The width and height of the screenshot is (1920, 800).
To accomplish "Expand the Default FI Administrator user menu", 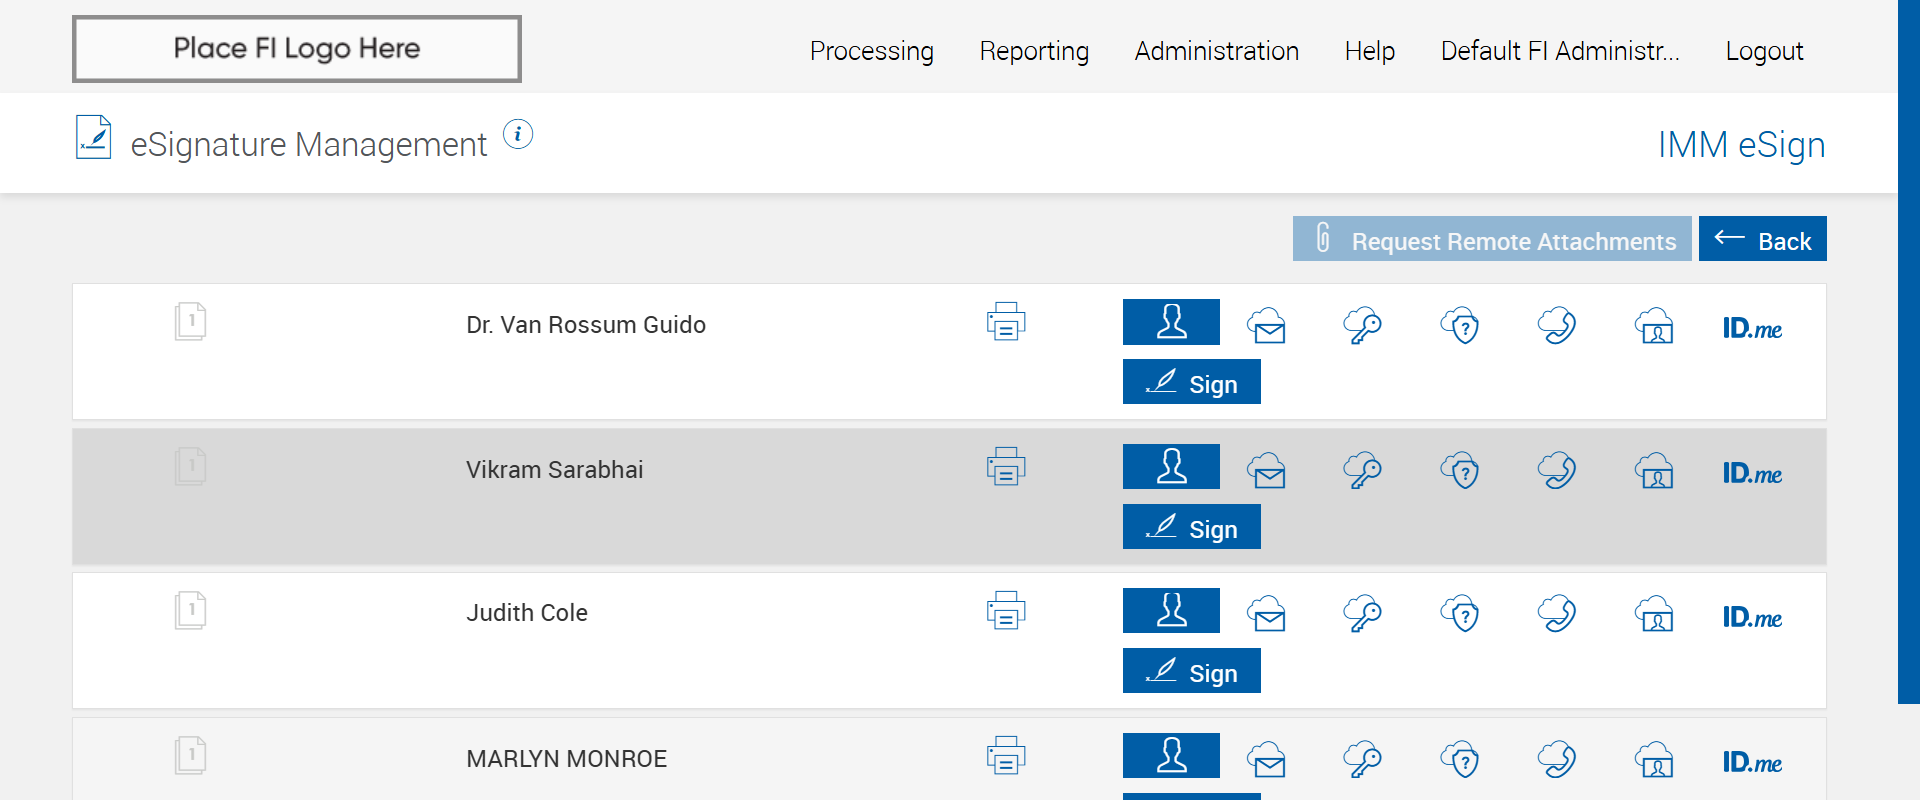I will pos(1560,51).
